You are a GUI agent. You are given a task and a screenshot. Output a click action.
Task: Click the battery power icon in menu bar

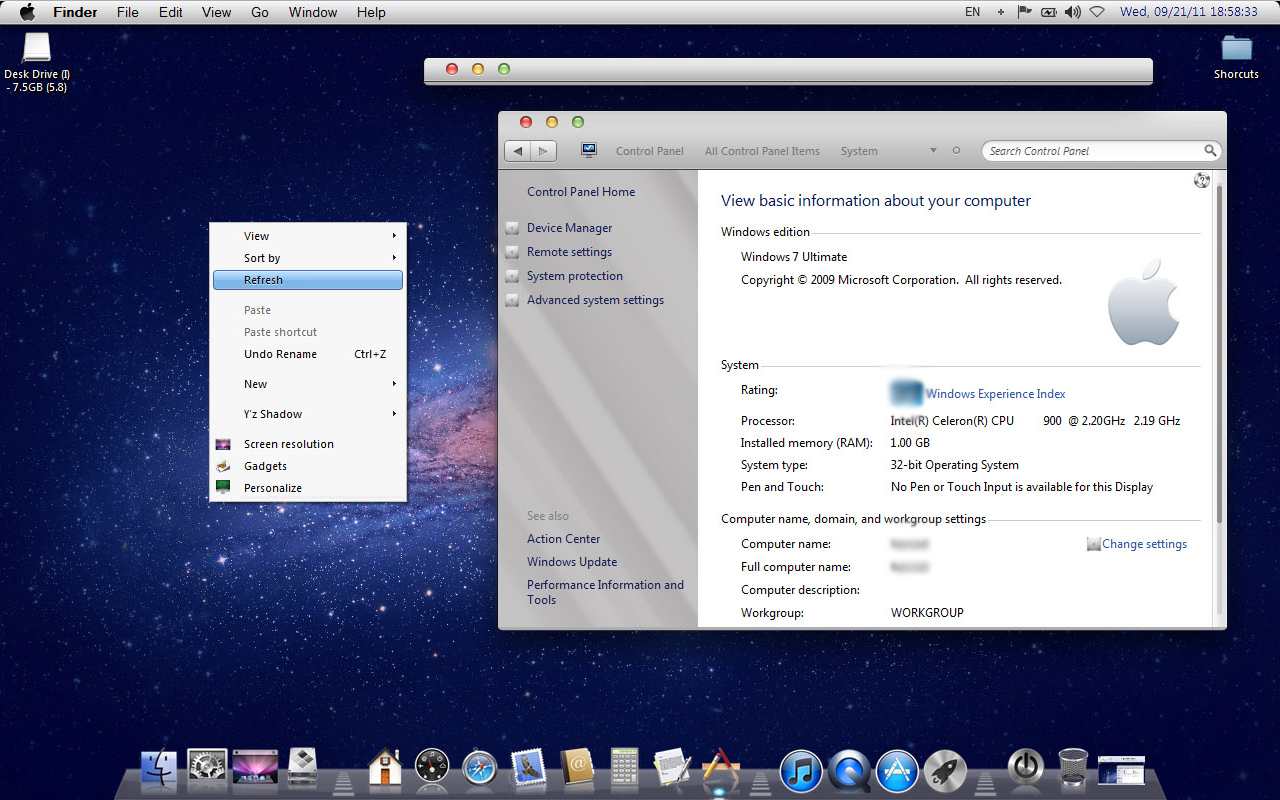(x=1049, y=12)
